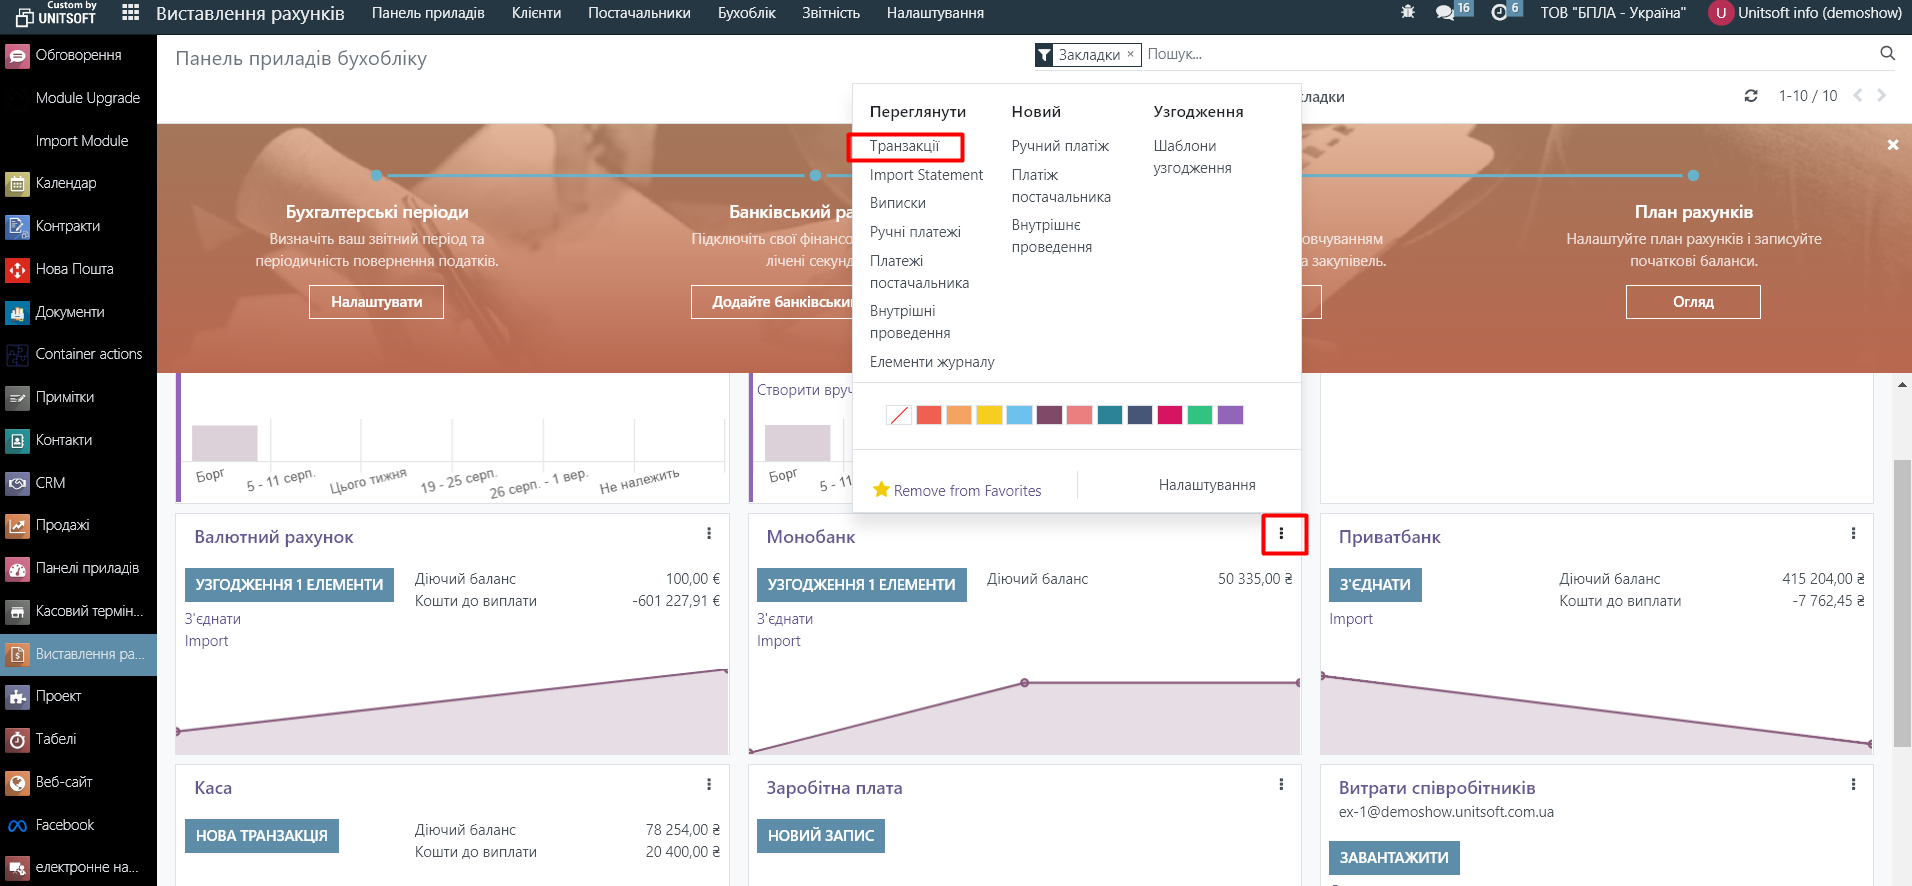
Task: Open the Бухоблік top menu
Action: [x=746, y=13]
